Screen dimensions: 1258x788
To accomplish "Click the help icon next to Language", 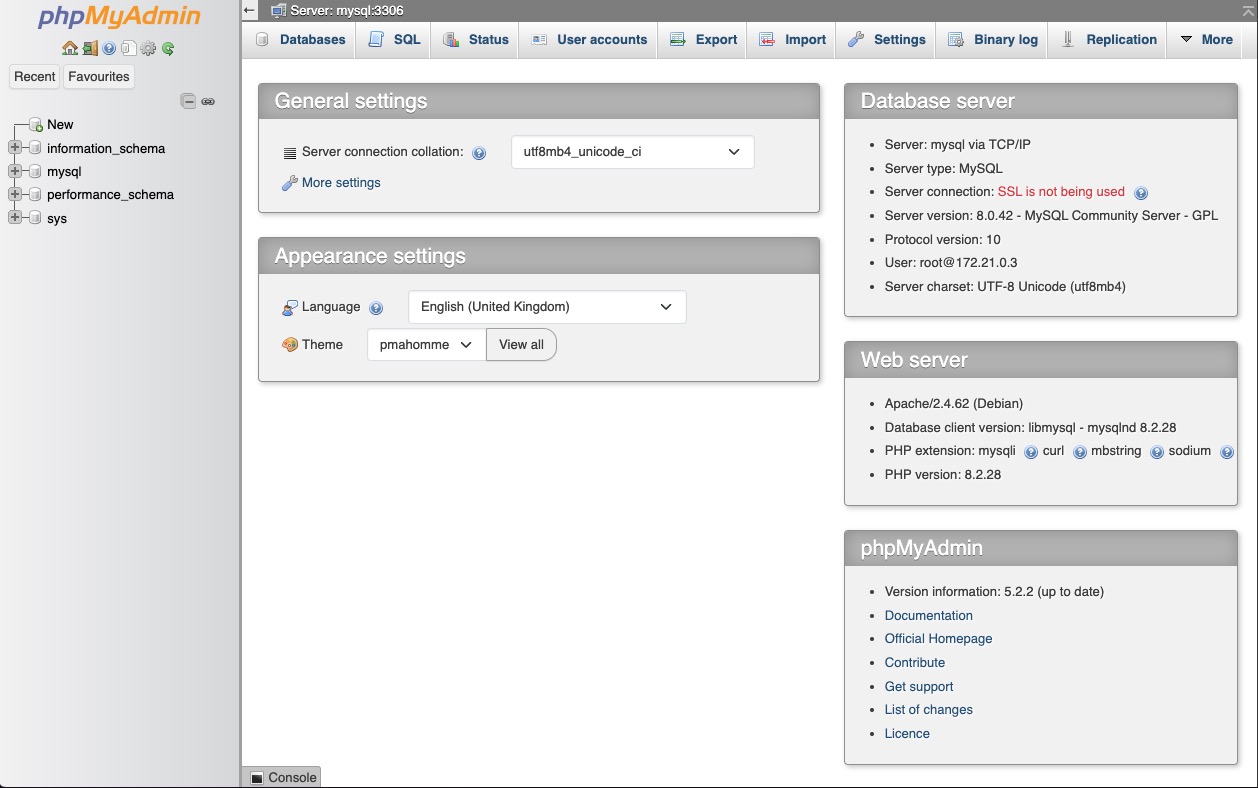I will click(x=376, y=308).
